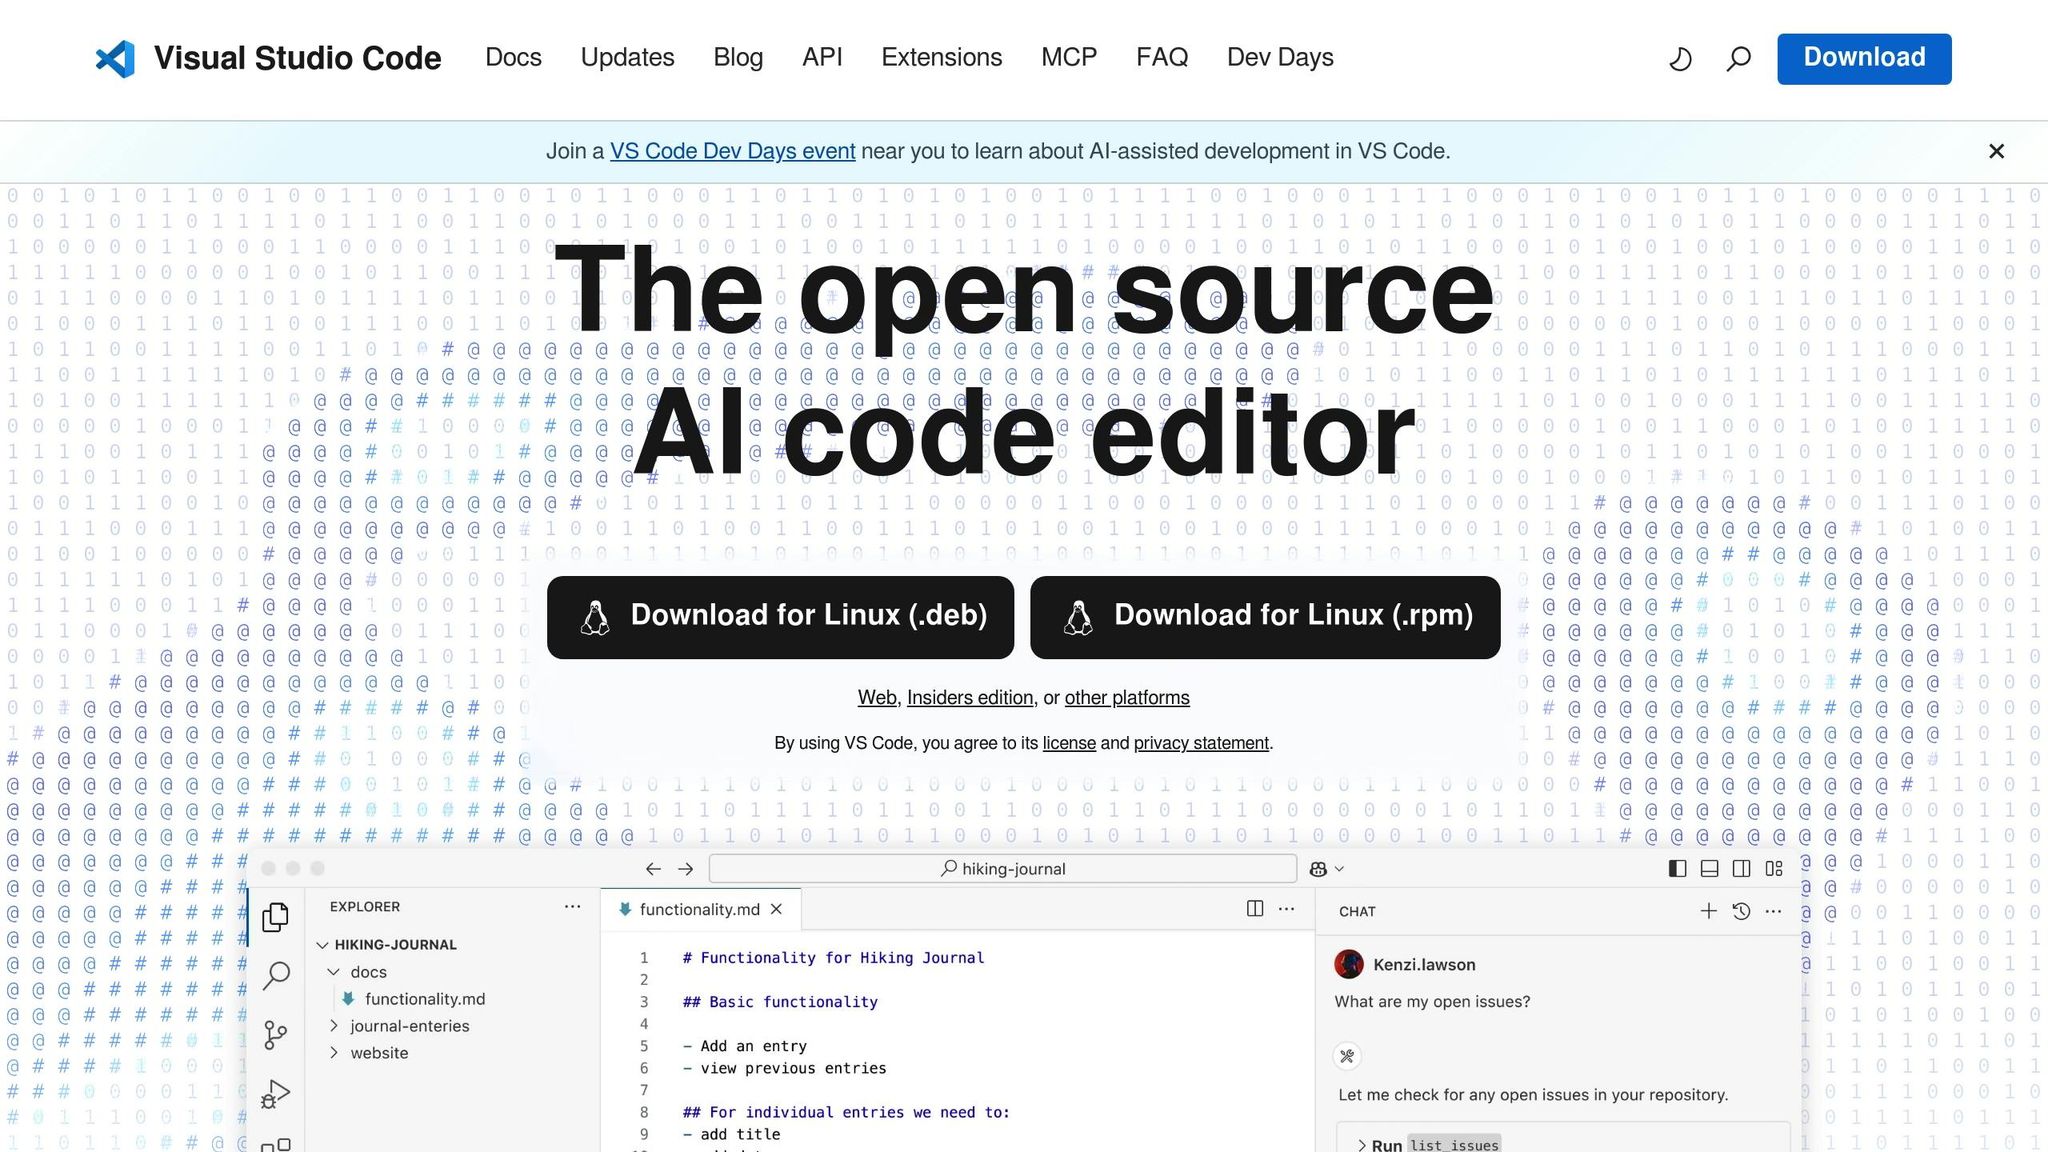Open chat history clock icon
The image size is (2048, 1152).
pos(1741,911)
